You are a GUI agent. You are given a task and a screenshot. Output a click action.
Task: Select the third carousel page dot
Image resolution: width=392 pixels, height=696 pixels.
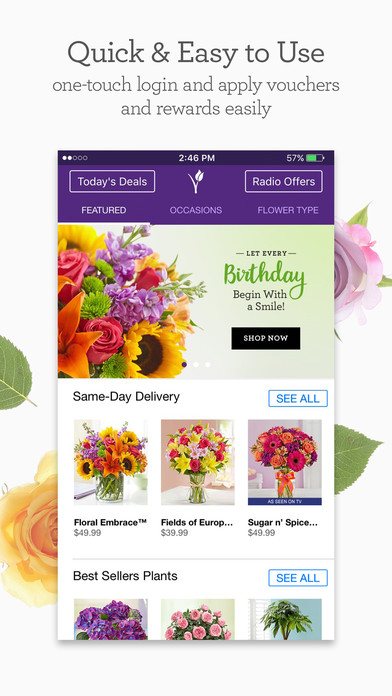[207, 364]
